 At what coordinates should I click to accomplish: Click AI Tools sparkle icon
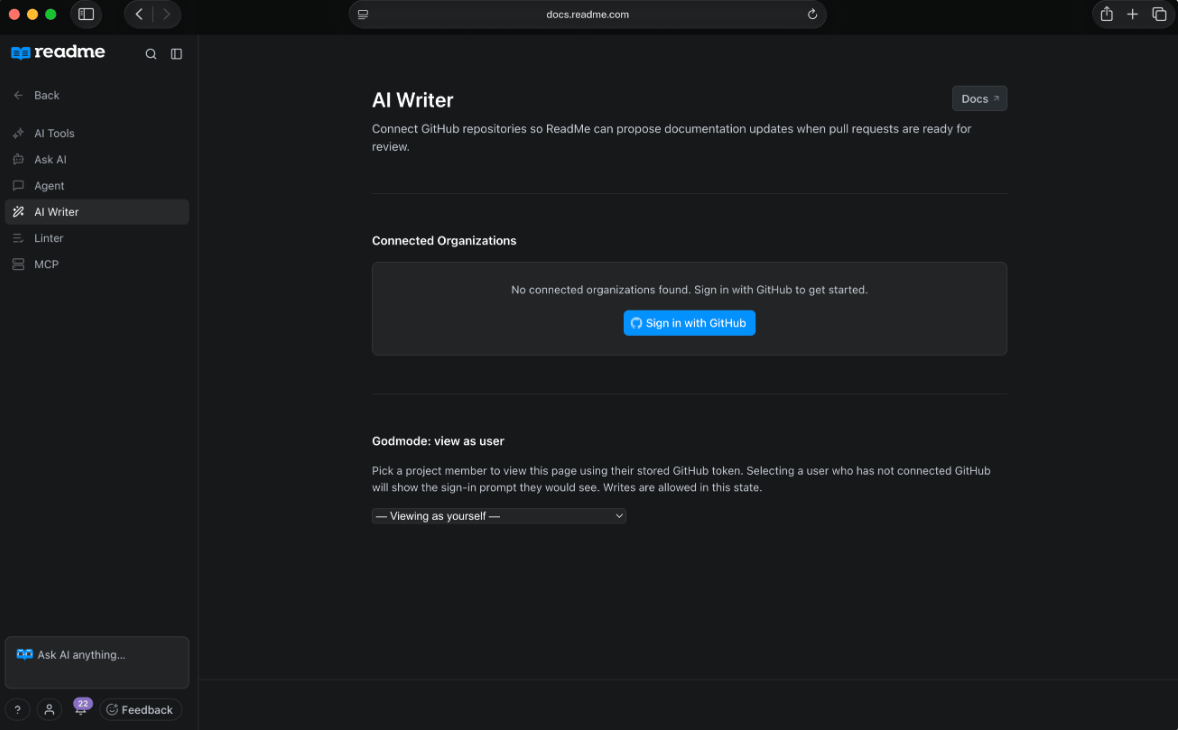click(x=19, y=133)
